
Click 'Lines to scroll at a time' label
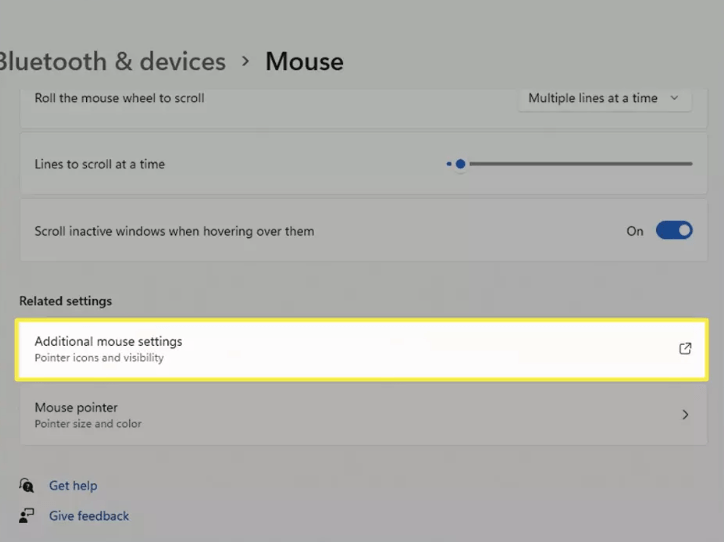[x=100, y=164]
